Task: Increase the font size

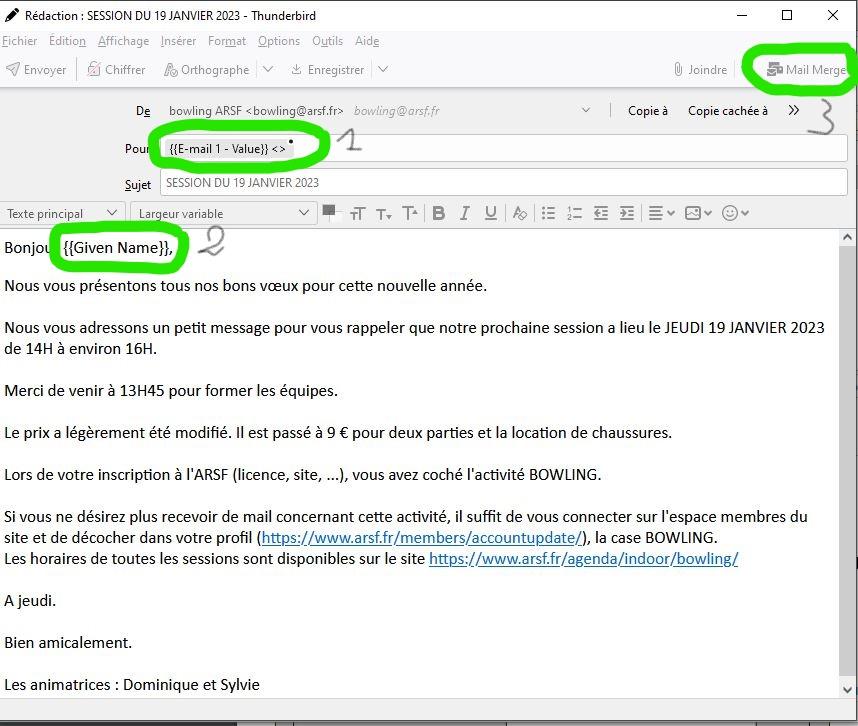Action: [x=410, y=213]
